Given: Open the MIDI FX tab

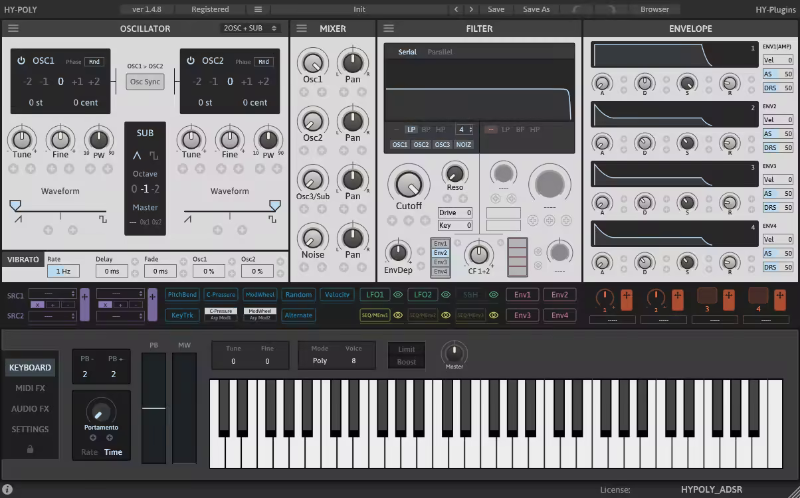Looking at the screenshot, I should pyautogui.click(x=30, y=388).
